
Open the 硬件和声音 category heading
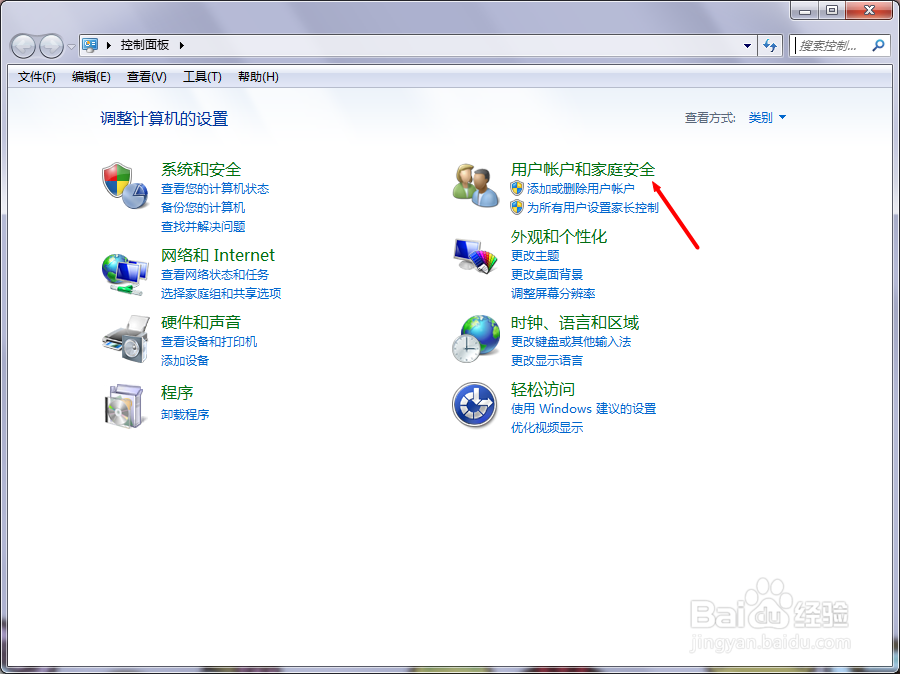[x=201, y=322]
